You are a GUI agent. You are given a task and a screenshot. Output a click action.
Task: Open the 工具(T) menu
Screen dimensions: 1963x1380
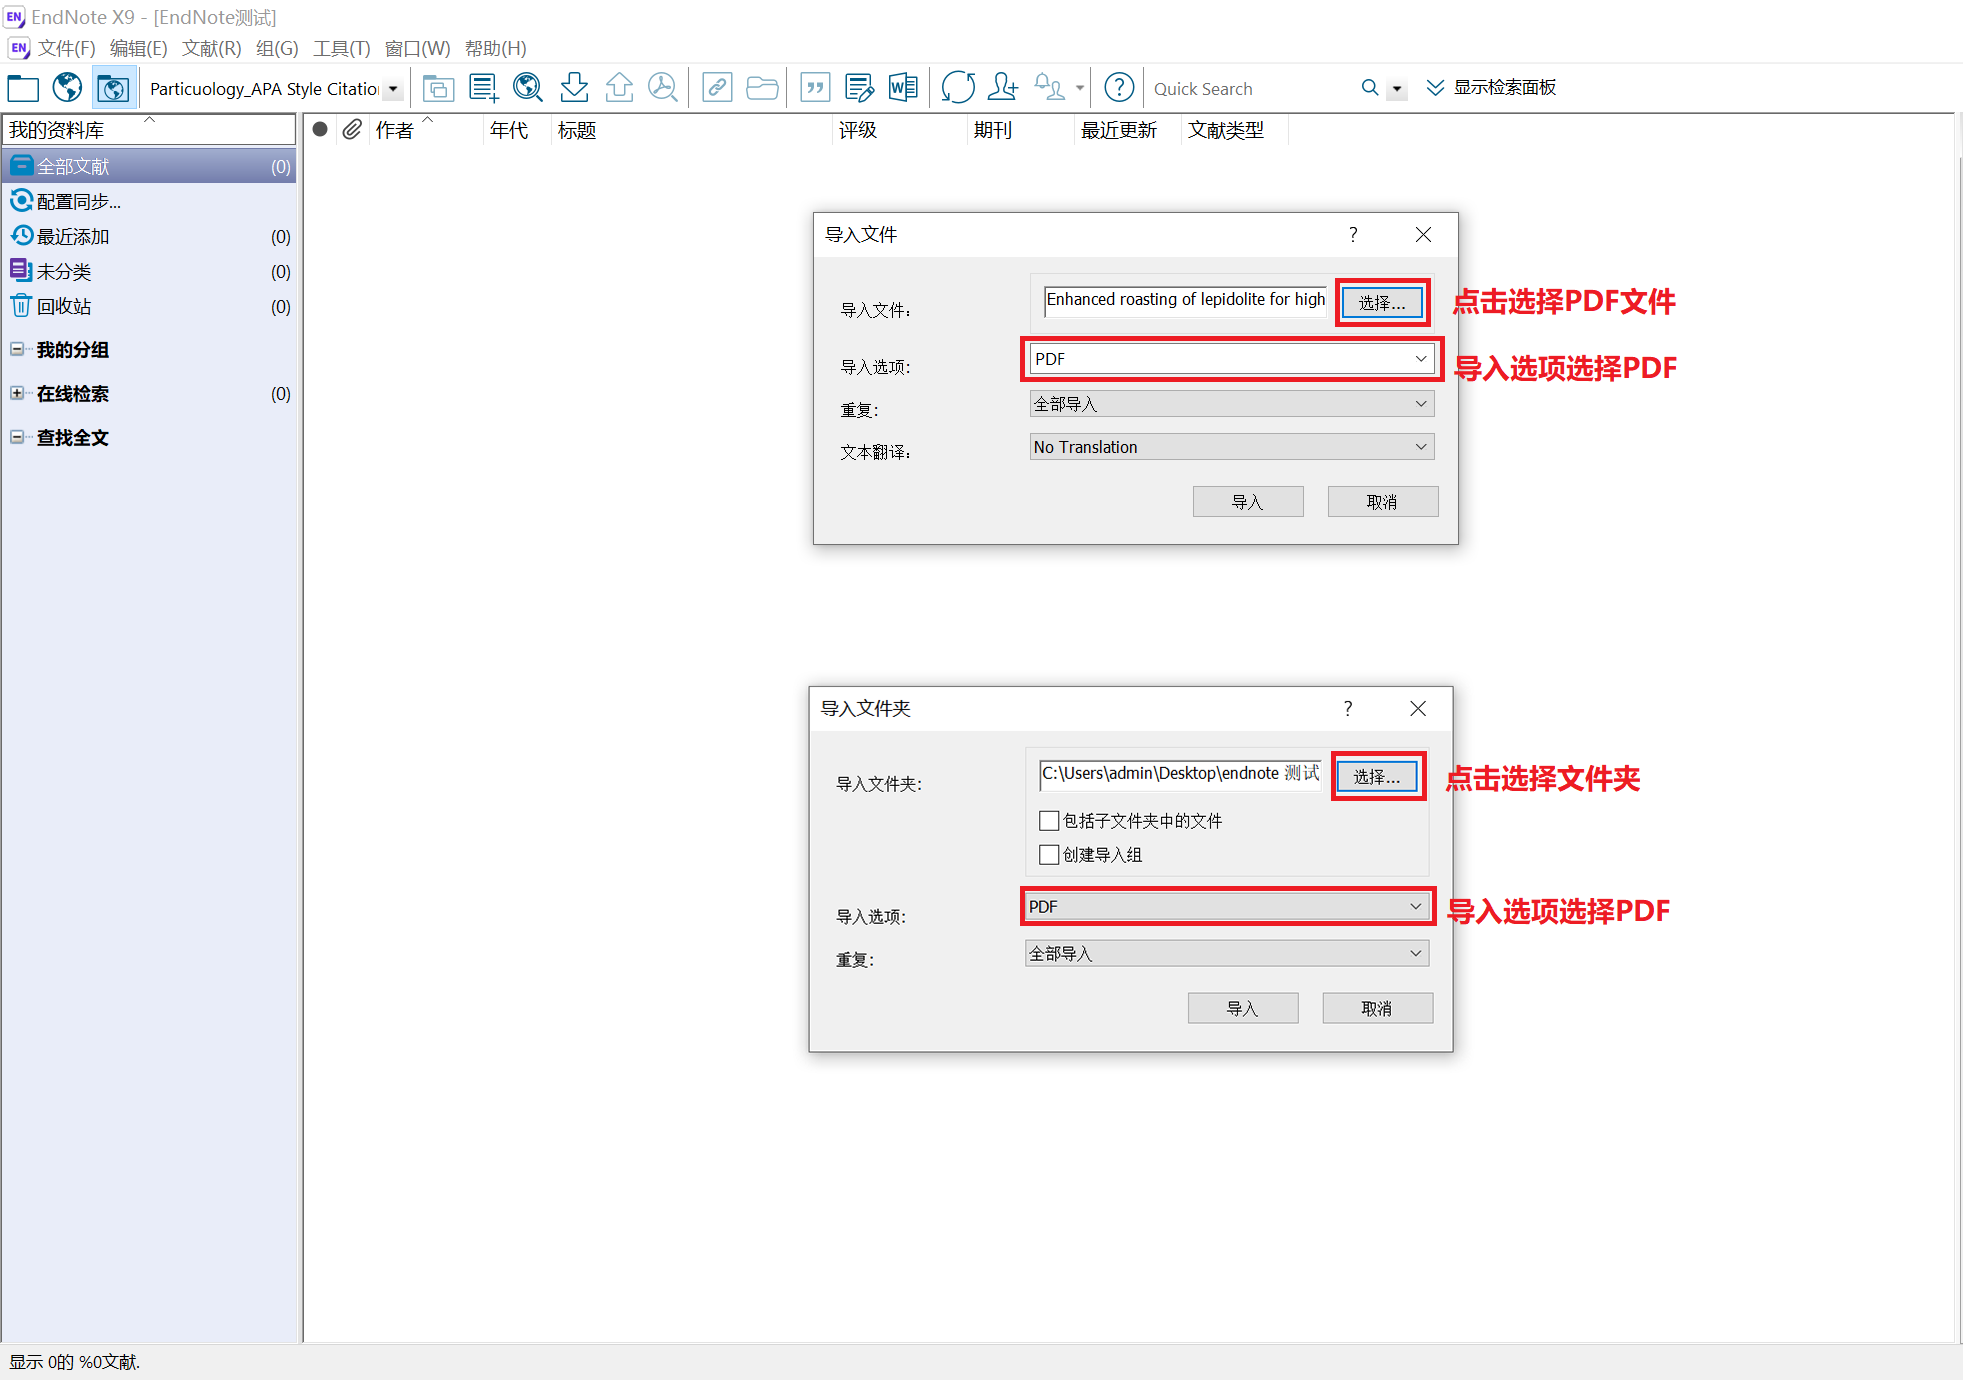(x=341, y=48)
